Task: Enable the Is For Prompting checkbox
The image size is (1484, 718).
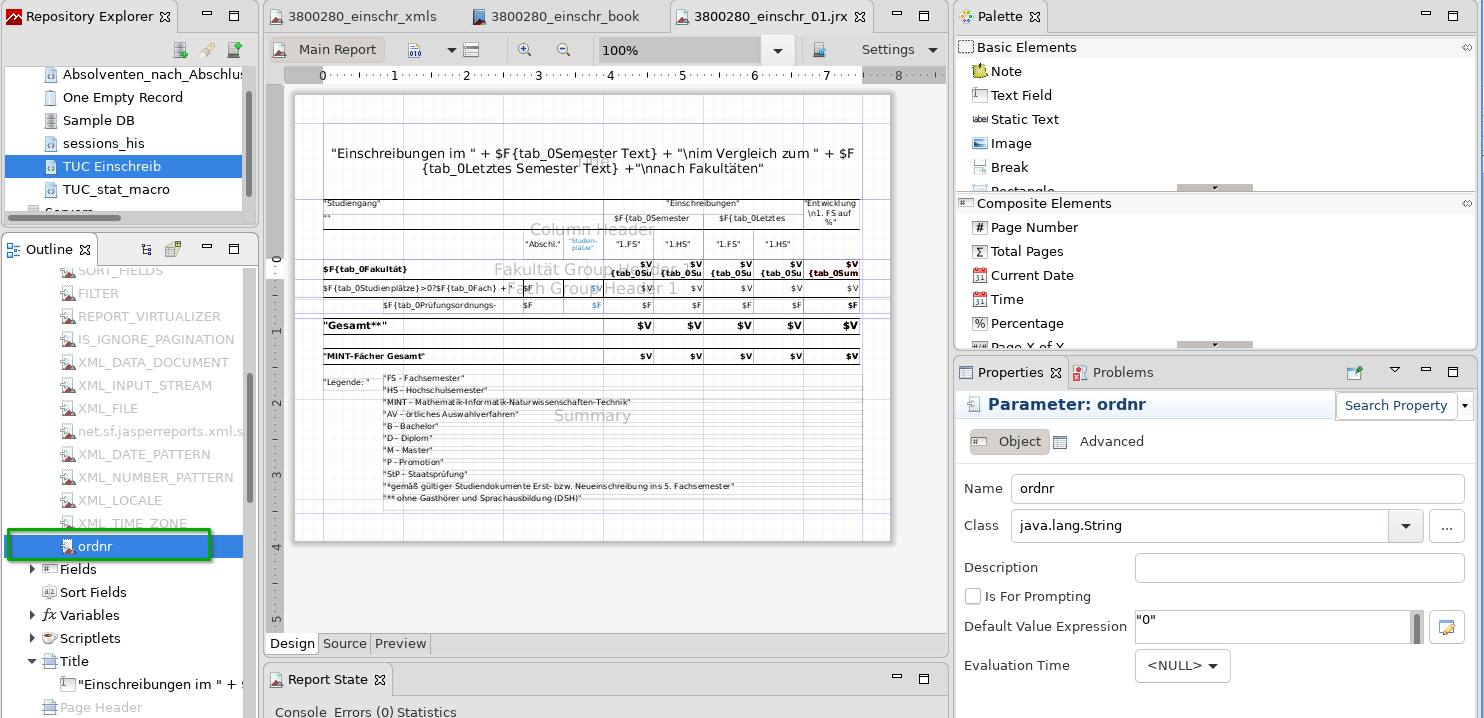Action: coord(973,596)
